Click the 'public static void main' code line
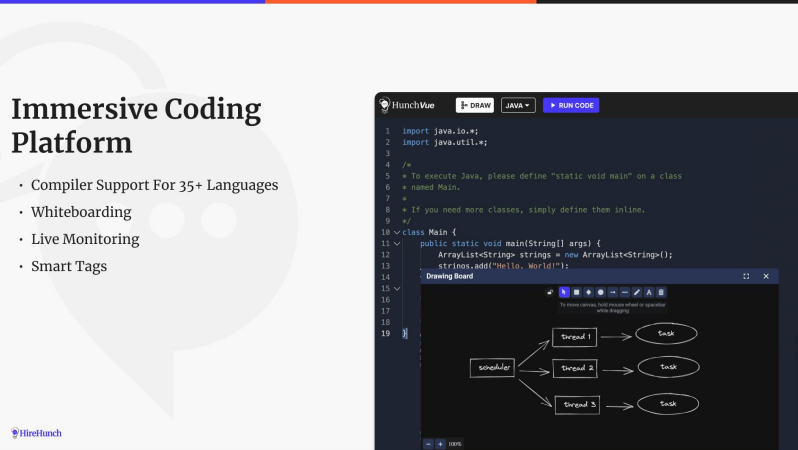 (x=510, y=244)
